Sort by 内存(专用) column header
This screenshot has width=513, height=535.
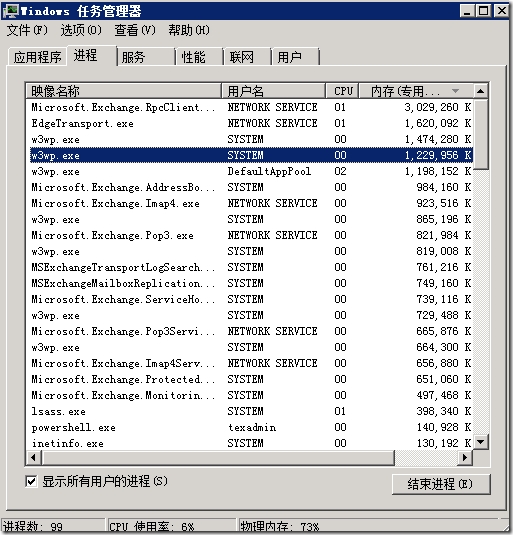point(416,91)
